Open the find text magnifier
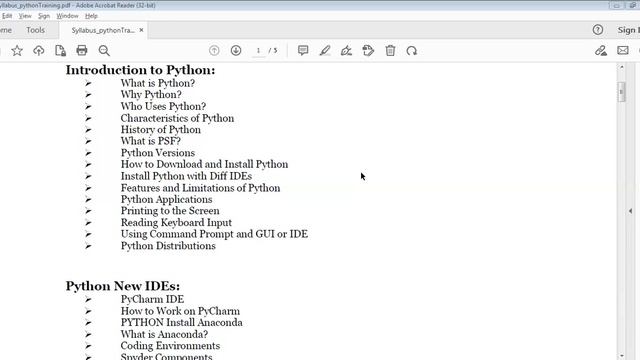The image size is (640, 360). (104, 51)
